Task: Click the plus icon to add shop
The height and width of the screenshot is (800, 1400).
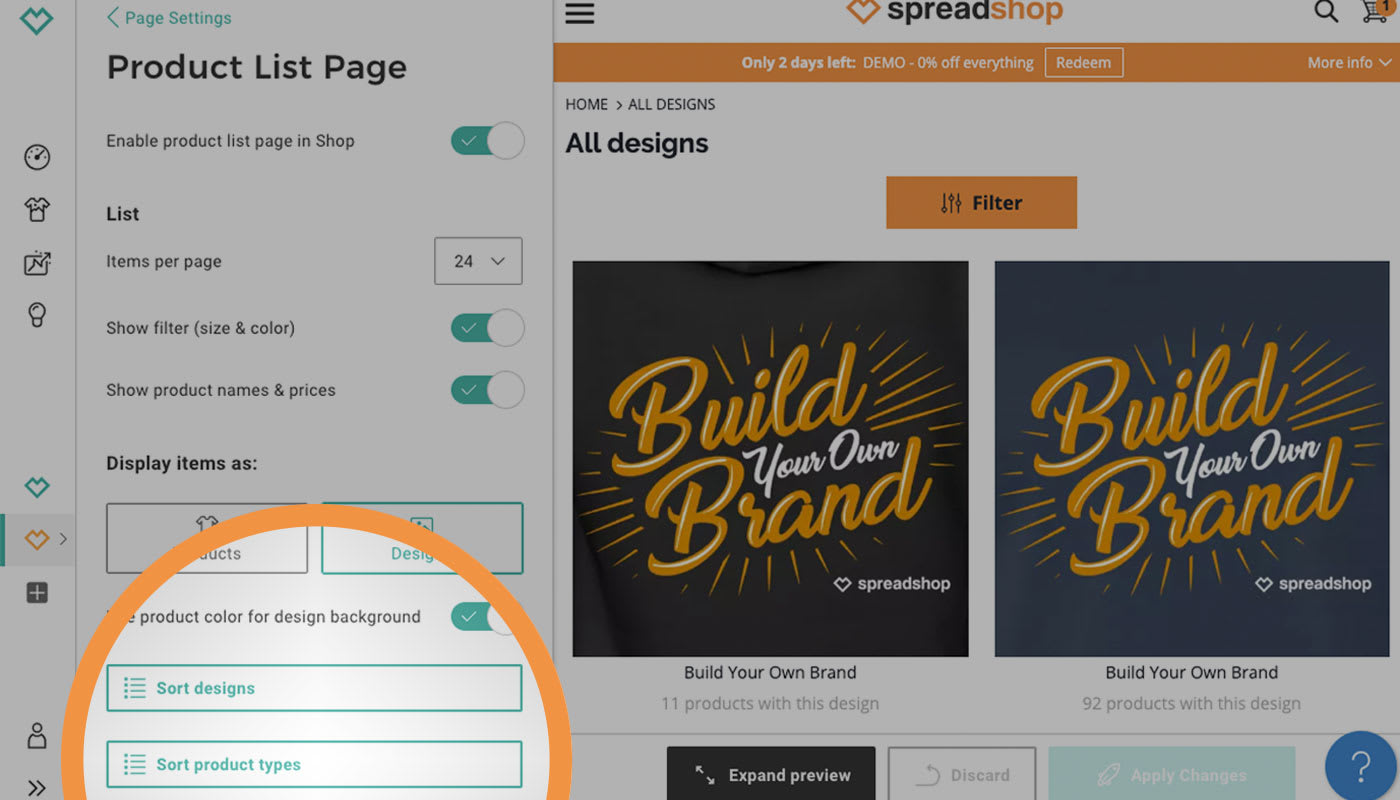Action: tap(37, 593)
